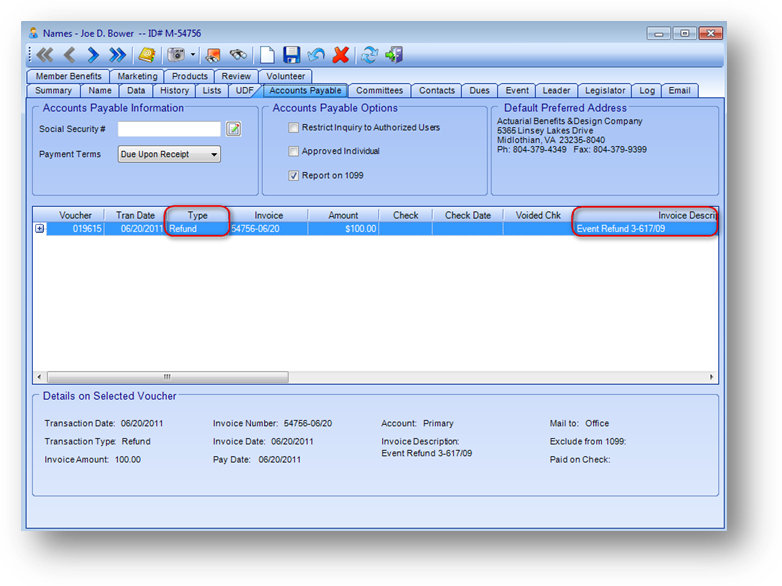Select the Data tab

(x=136, y=91)
